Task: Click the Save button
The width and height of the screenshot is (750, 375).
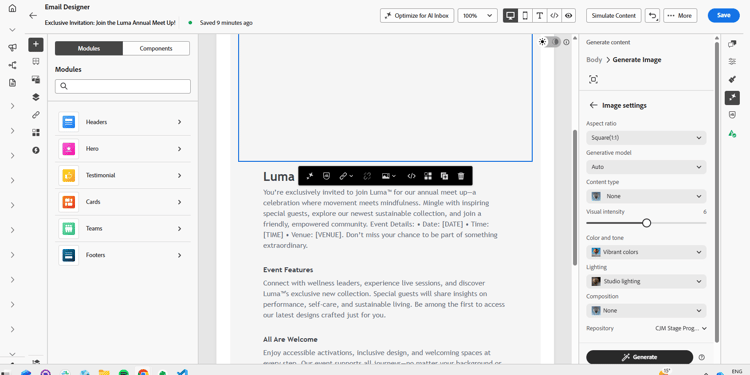Action: [x=723, y=15]
